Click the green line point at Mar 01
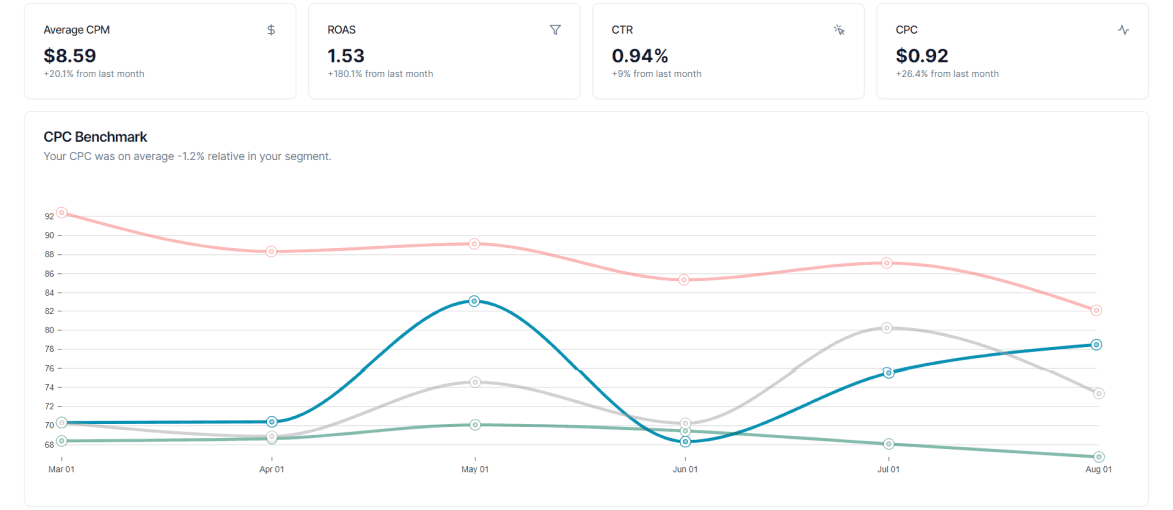The height and width of the screenshot is (510, 1173). pyautogui.click(x=61, y=441)
